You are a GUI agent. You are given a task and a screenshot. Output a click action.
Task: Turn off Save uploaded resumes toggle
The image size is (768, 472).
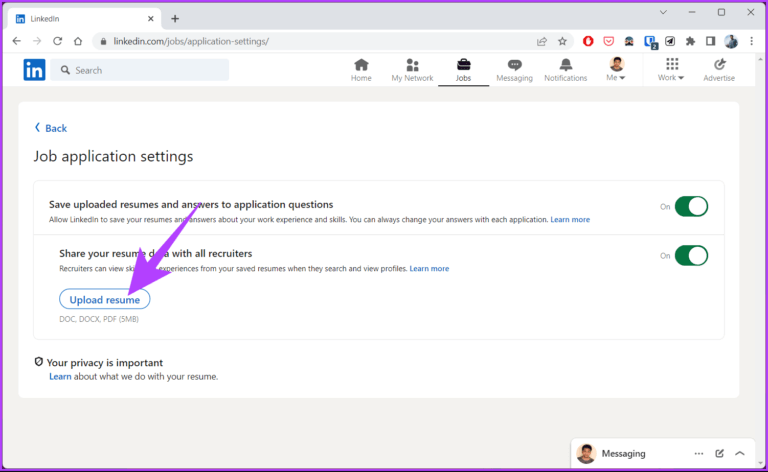click(x=691, y=207)
